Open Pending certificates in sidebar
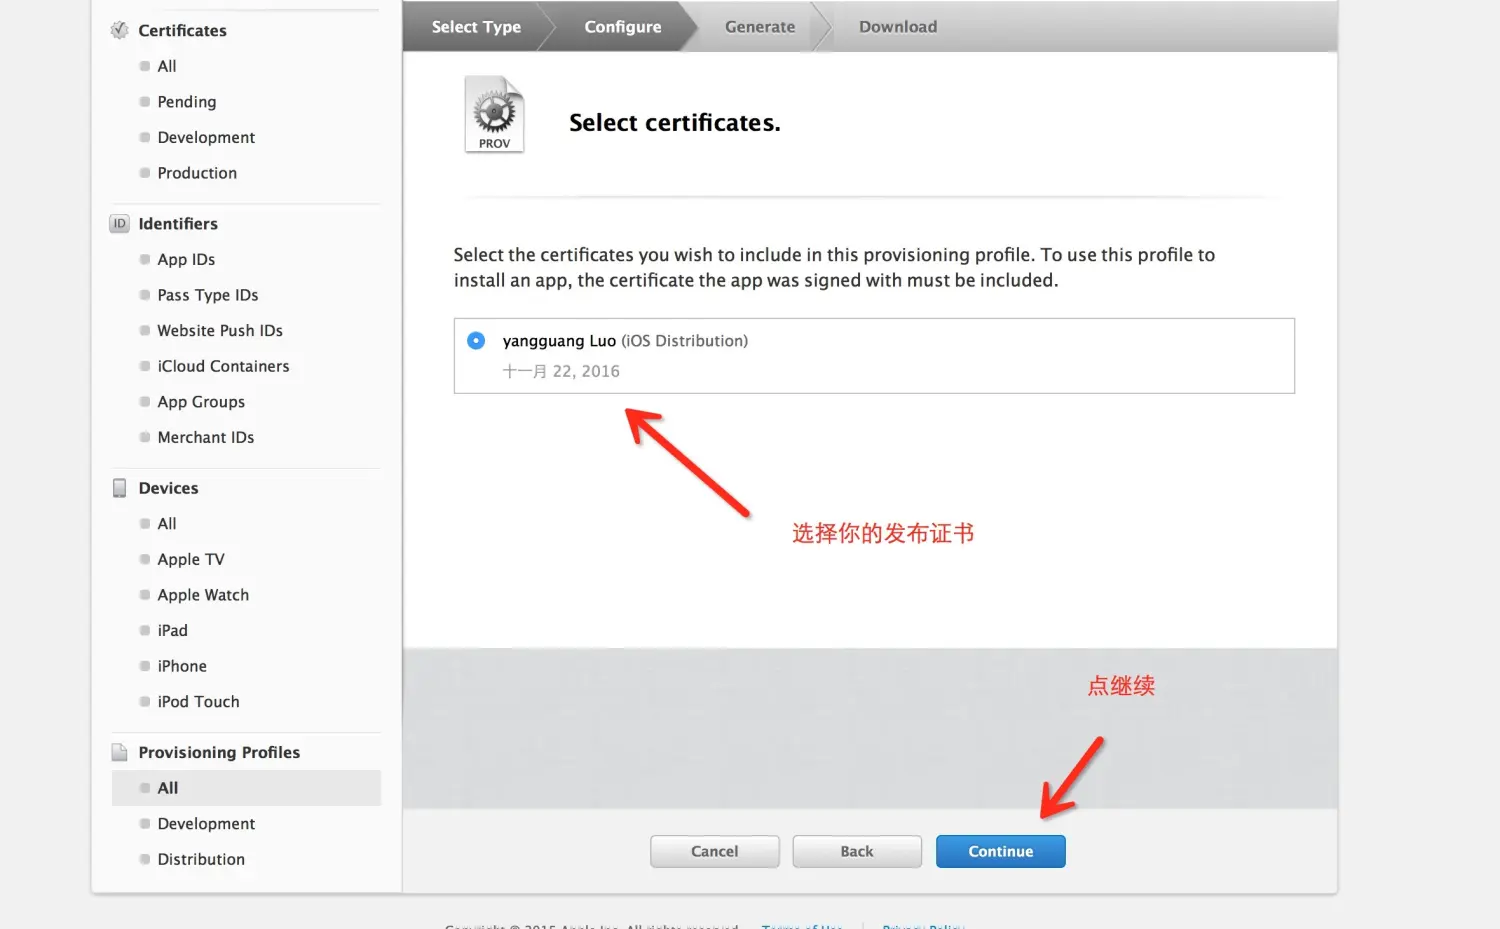Screen dimensions: 1500x929 [x=186, y=102]
